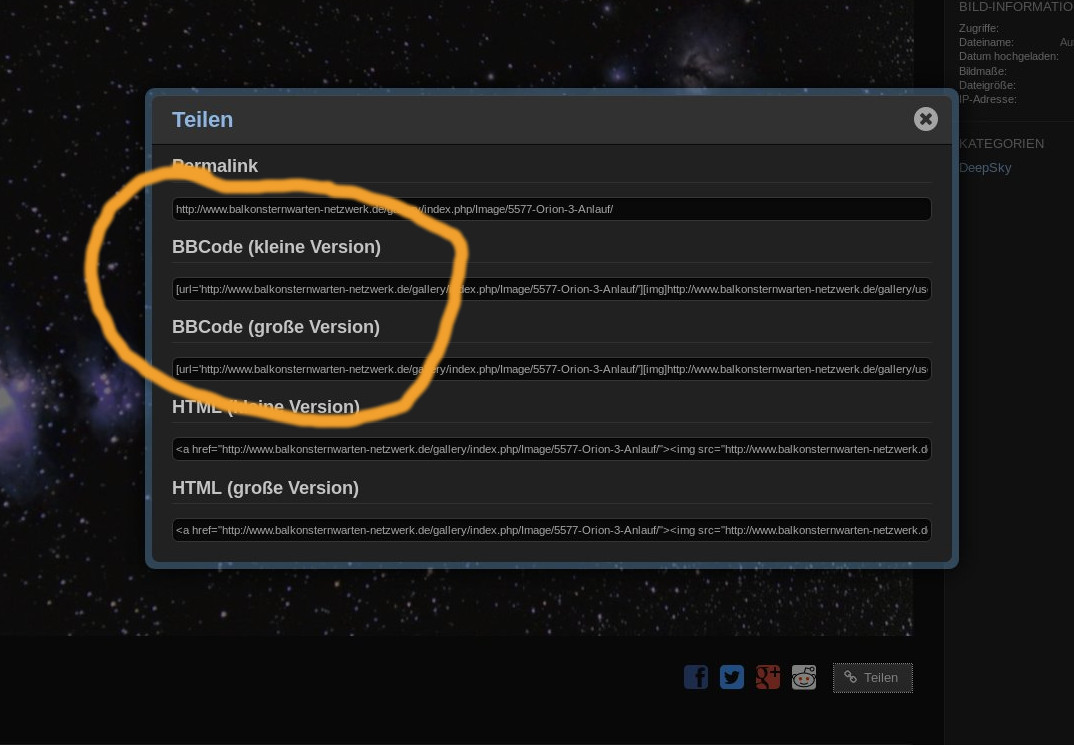
Task: Click the Teilen dialog title
Action: tap(202, 119)
